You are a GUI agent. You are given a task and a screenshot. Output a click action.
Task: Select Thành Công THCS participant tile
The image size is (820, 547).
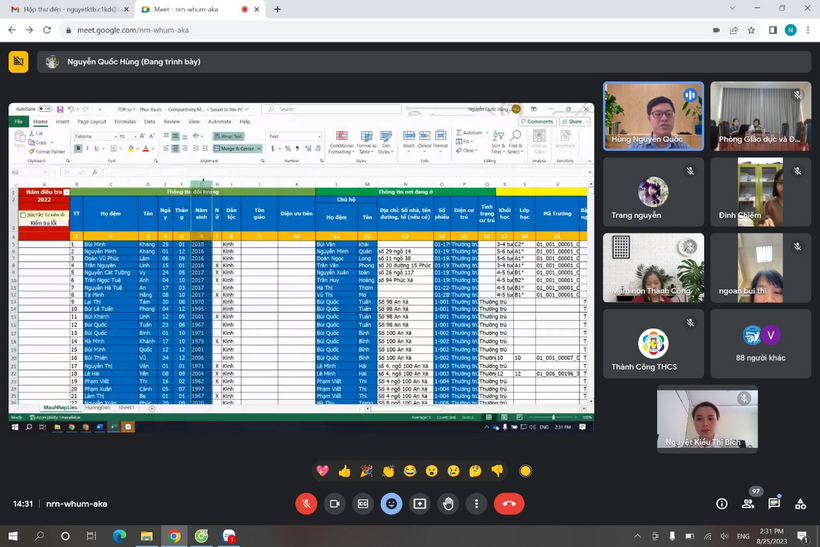(653, 344)
